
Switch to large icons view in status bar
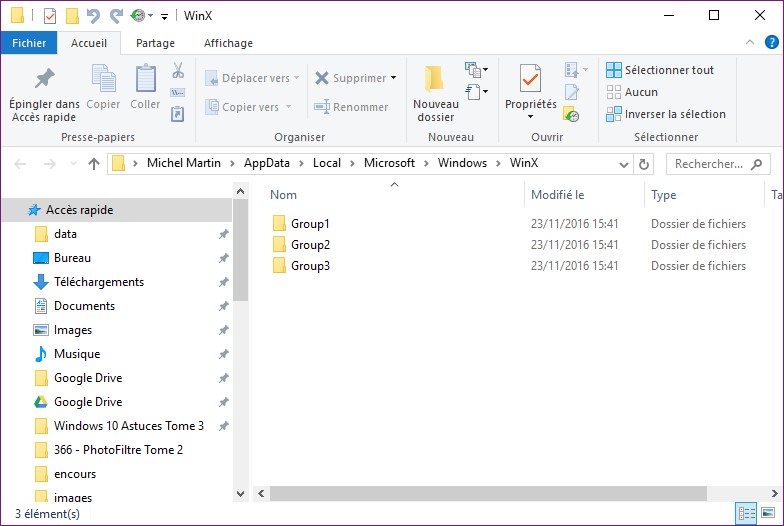tap(768, 513)
